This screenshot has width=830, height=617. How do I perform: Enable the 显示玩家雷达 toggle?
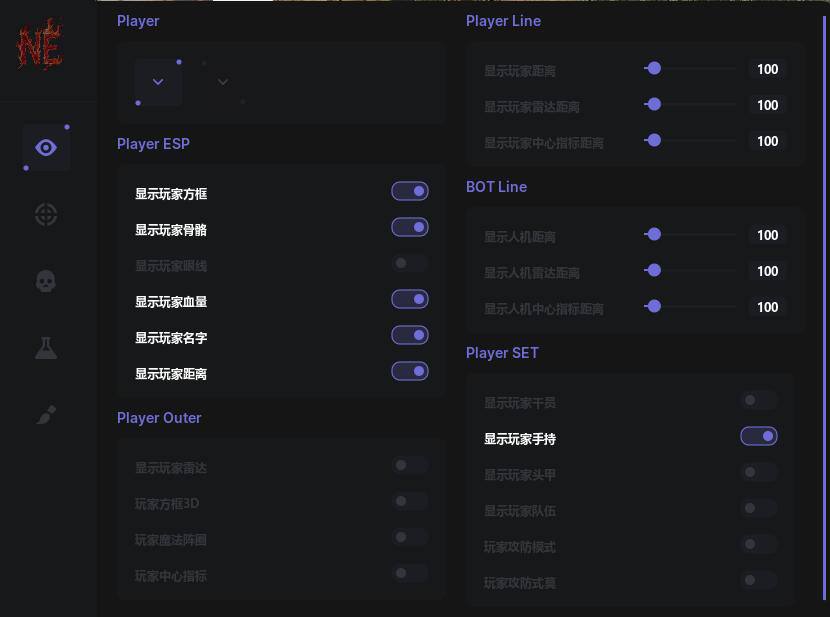(x=410, y=465)
